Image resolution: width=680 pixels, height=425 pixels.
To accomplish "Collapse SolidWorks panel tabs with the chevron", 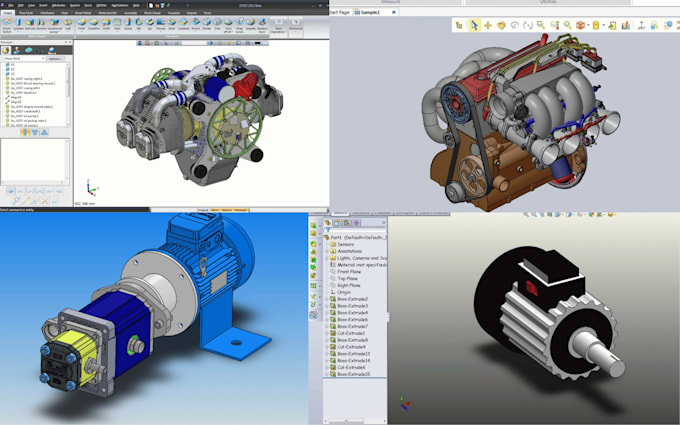I will point(383,222).
